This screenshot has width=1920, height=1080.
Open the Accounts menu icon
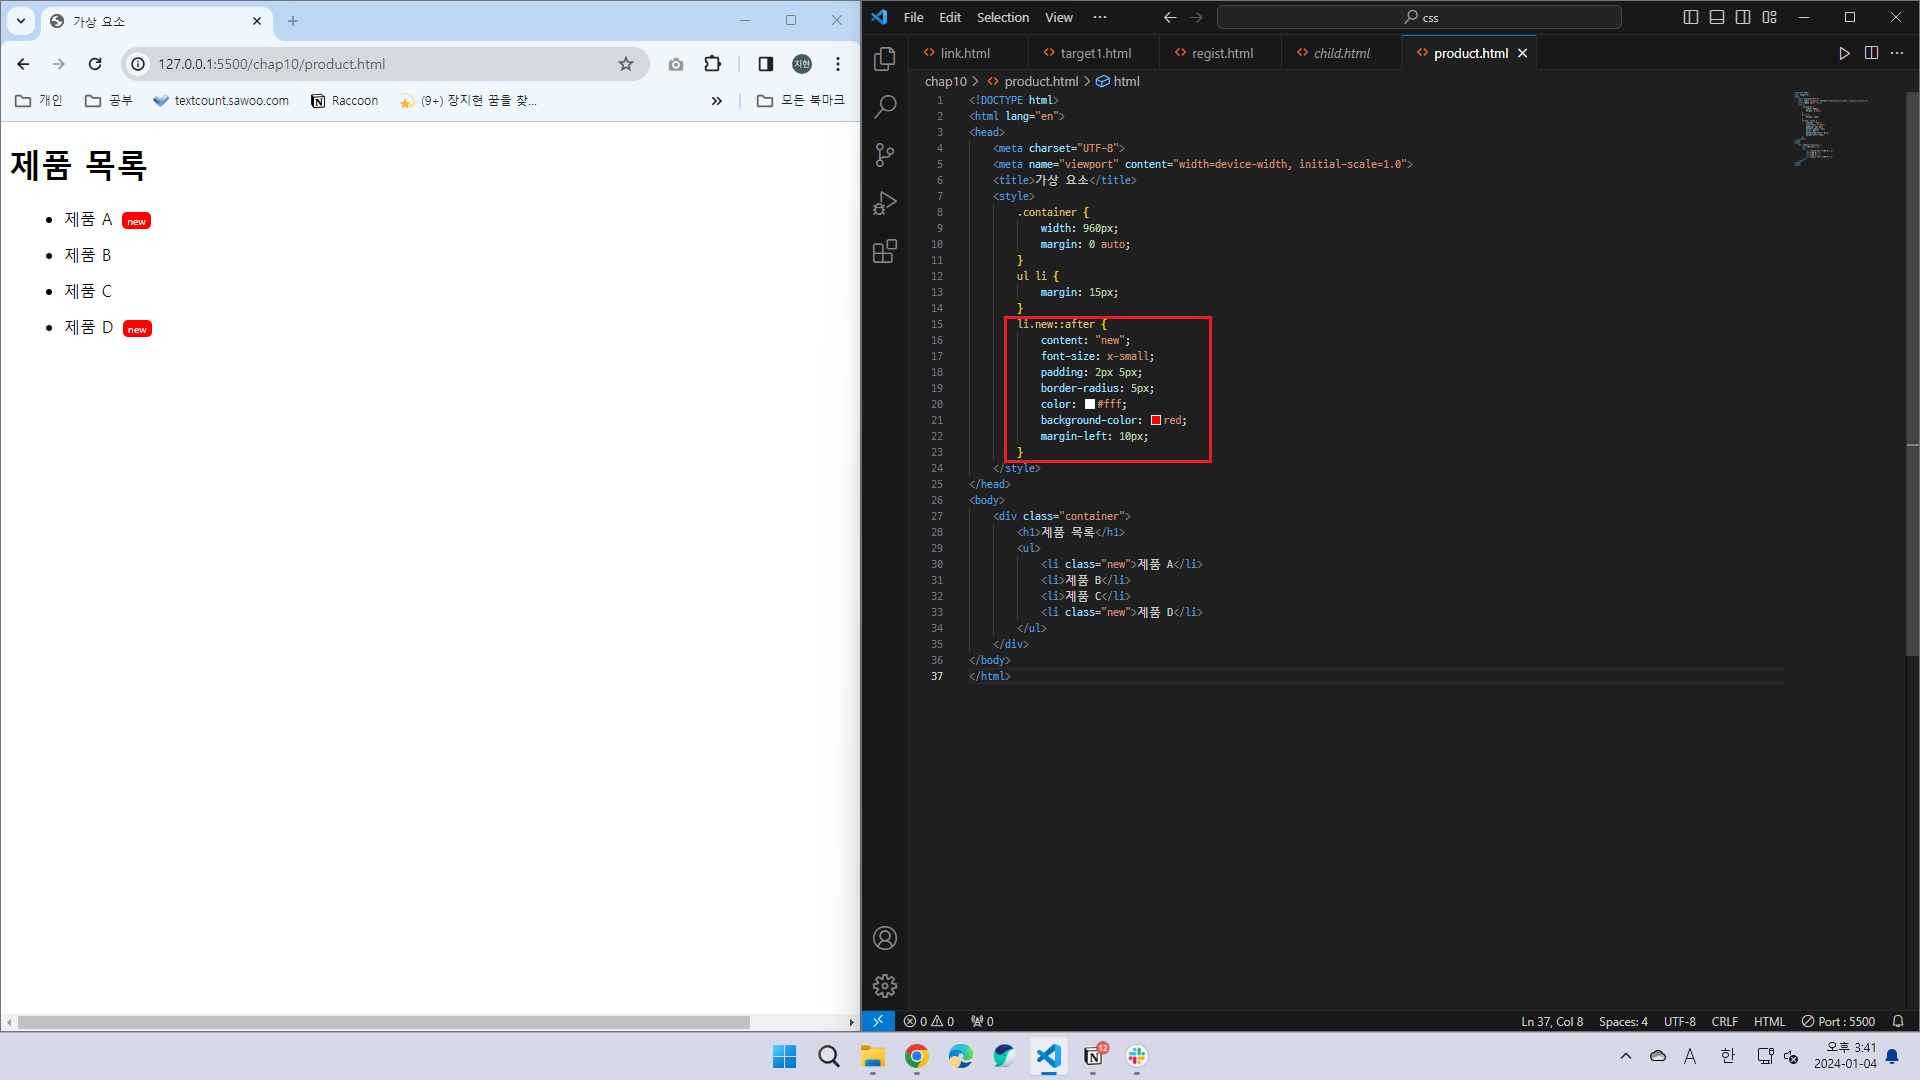point(885,938)
